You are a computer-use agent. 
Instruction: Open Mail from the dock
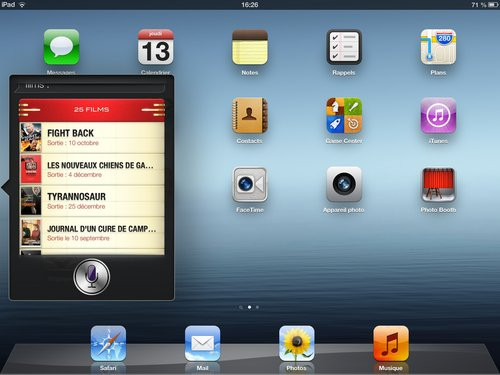pos(203,344)
